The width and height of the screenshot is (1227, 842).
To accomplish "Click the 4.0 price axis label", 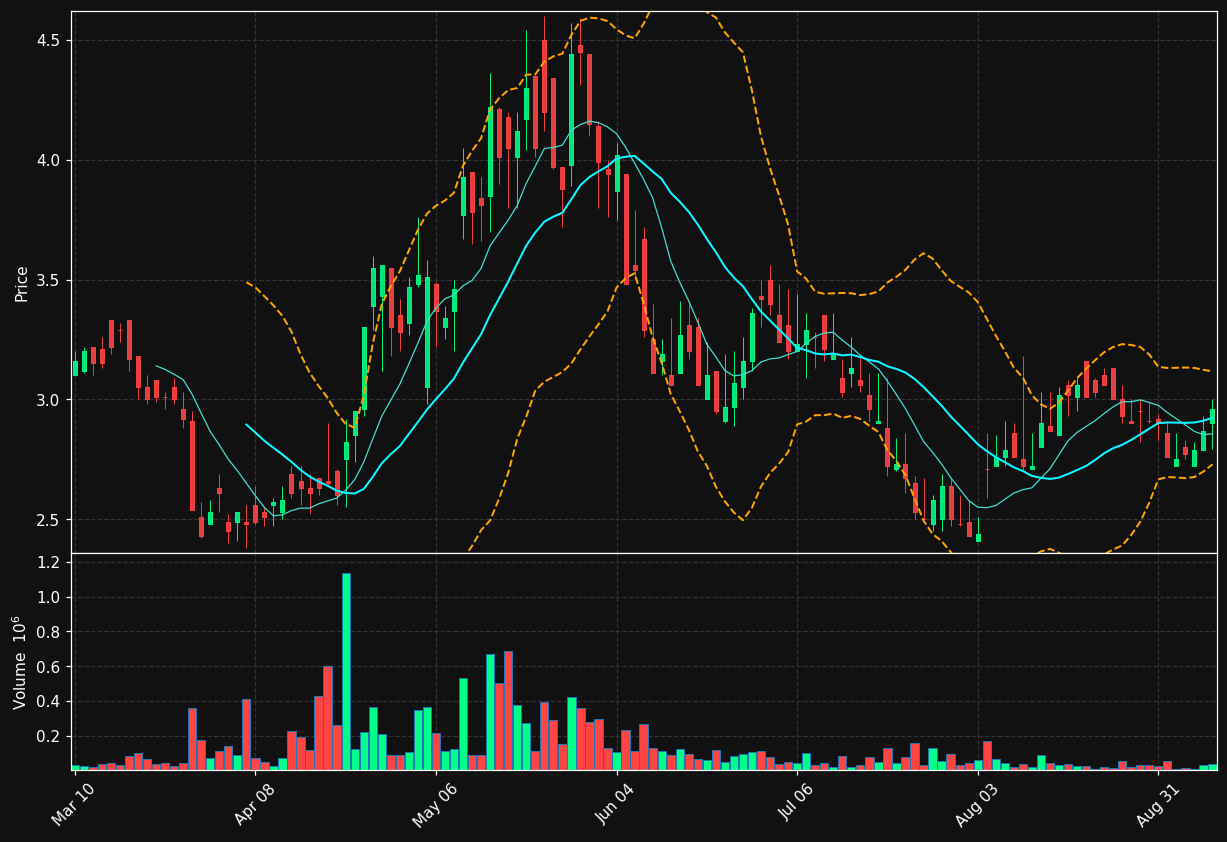I will [48, 160].
